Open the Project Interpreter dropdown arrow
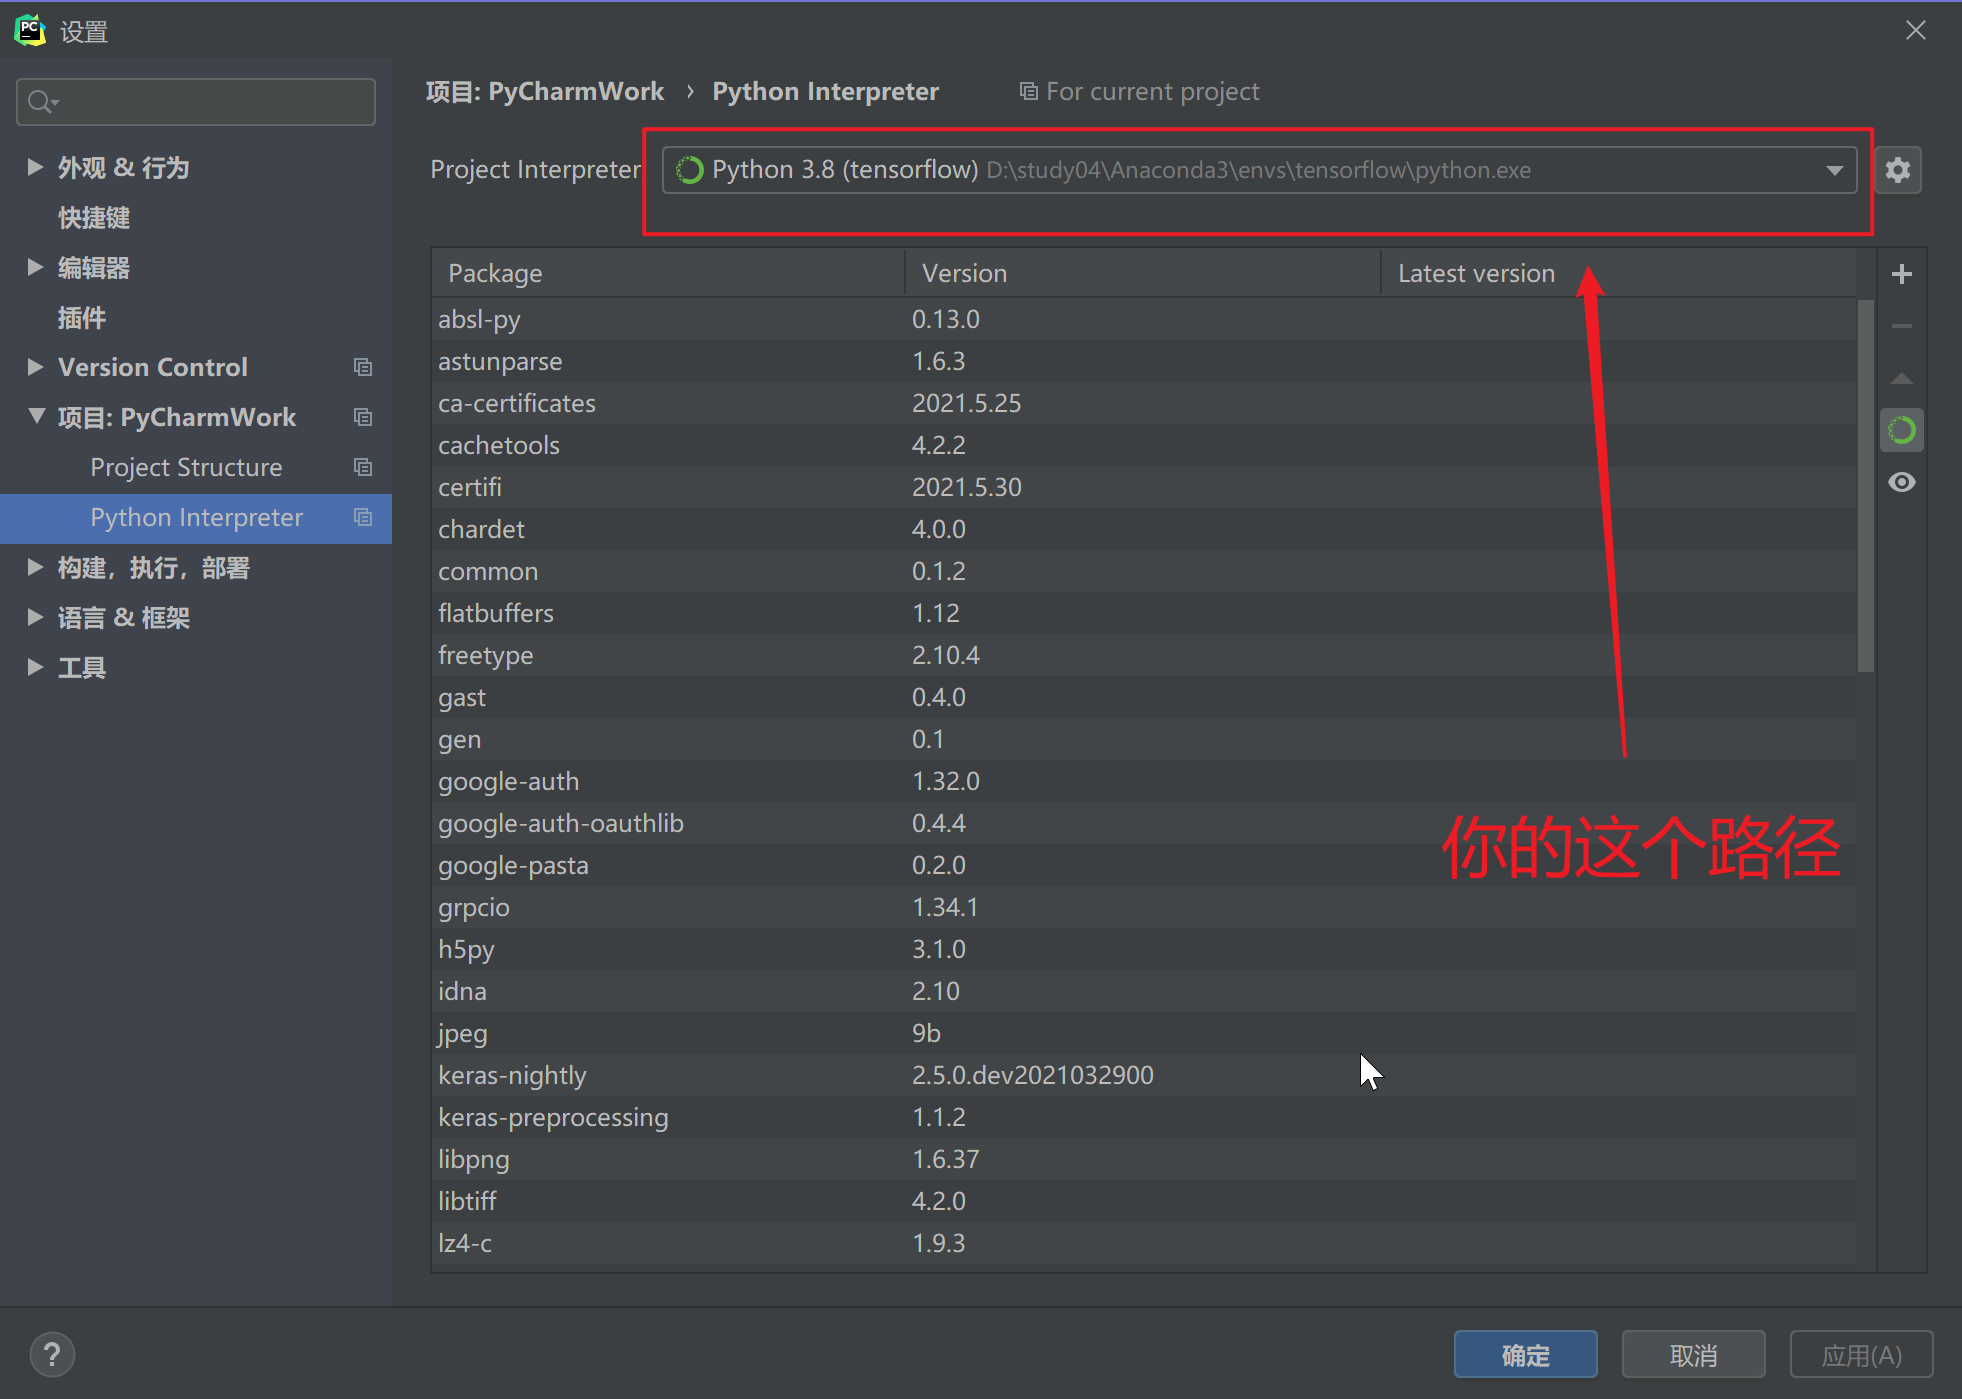 (x=1834, y=170)
